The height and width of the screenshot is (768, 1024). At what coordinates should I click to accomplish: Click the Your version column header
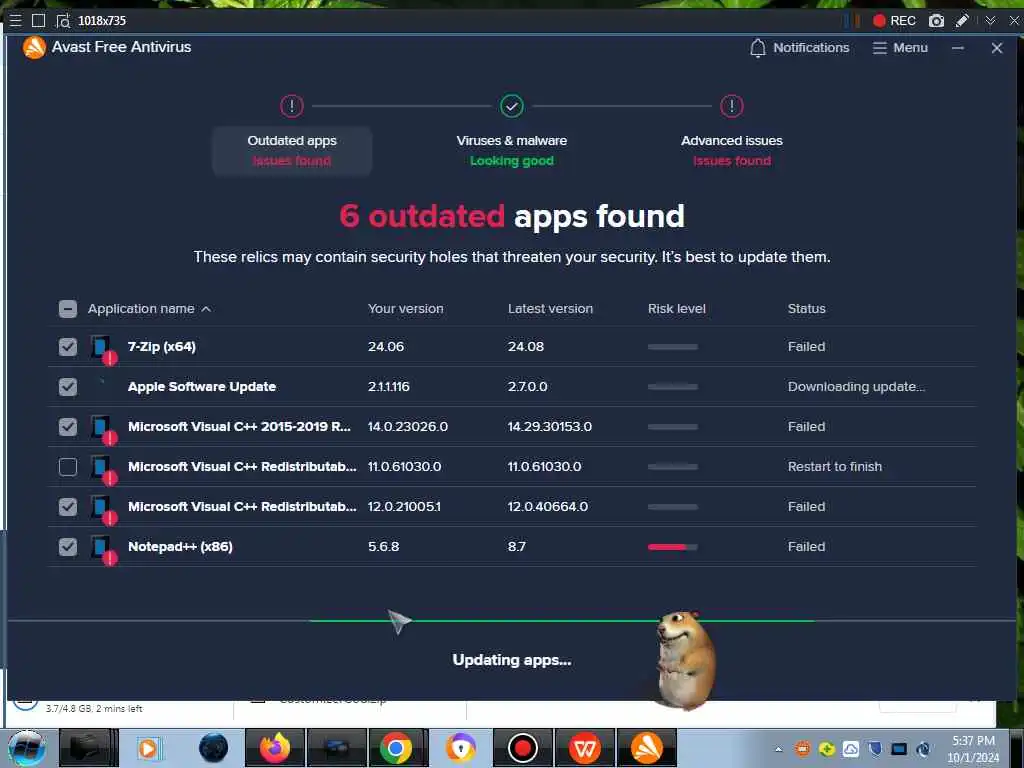coord(406,309)
